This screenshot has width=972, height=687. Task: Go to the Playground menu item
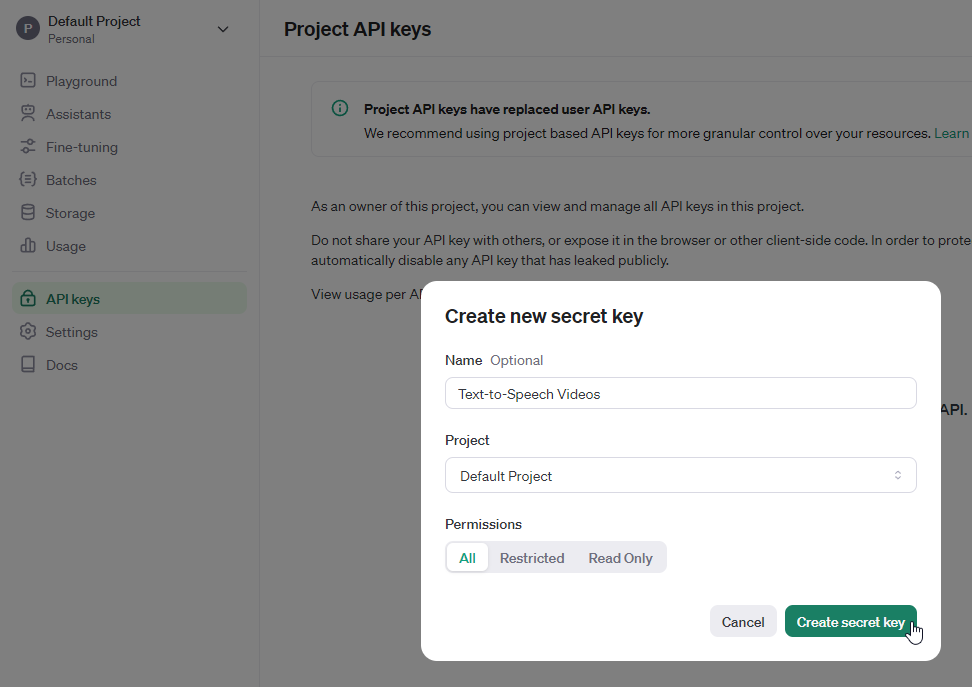tap(81, 81)
